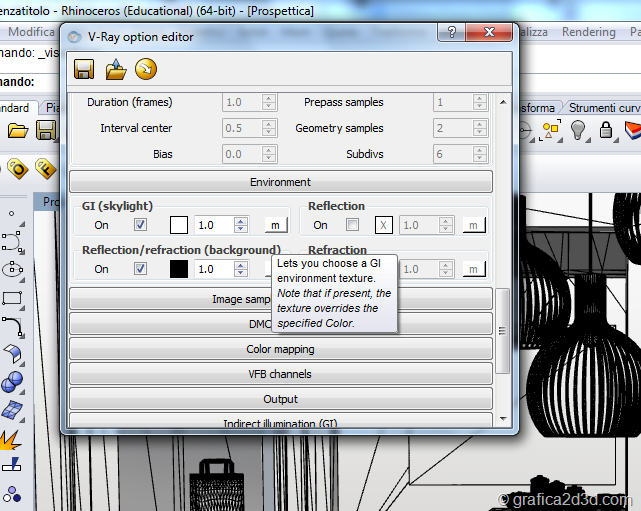Expand the Indirect illumination (GI) rollout
641x511 pixels.
click(x=281, y=421)
